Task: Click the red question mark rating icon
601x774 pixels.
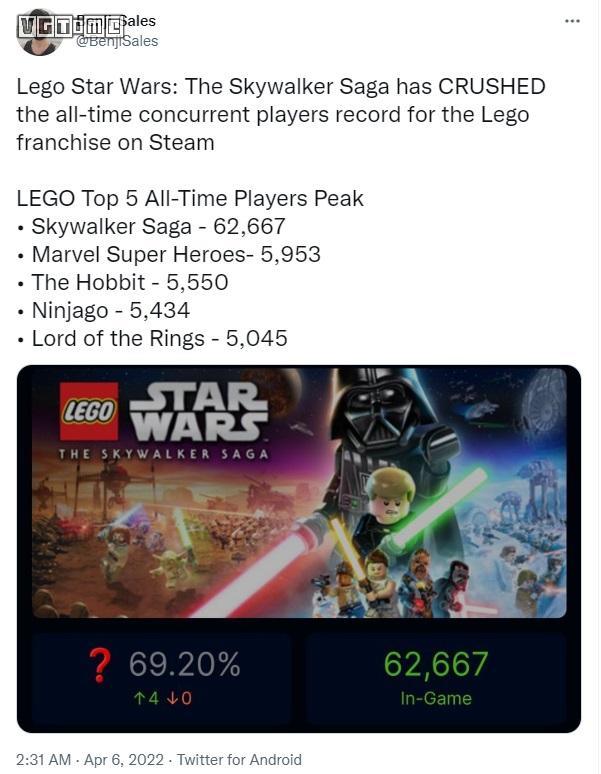Action: [x=99, y=664]
